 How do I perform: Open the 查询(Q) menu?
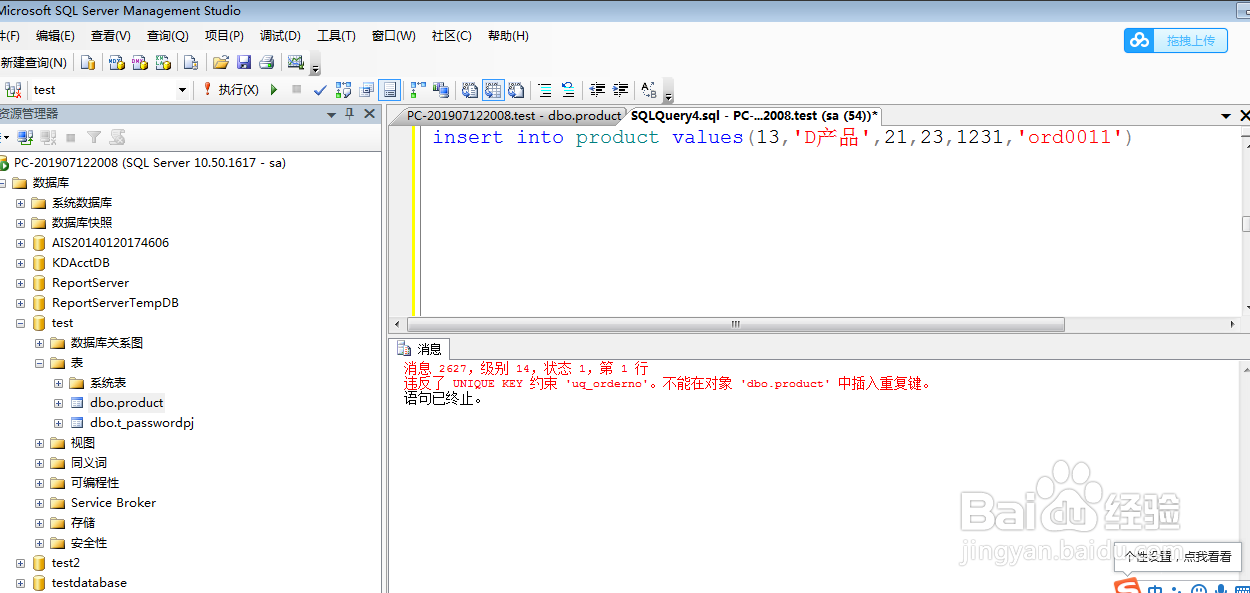pos(167,36)
